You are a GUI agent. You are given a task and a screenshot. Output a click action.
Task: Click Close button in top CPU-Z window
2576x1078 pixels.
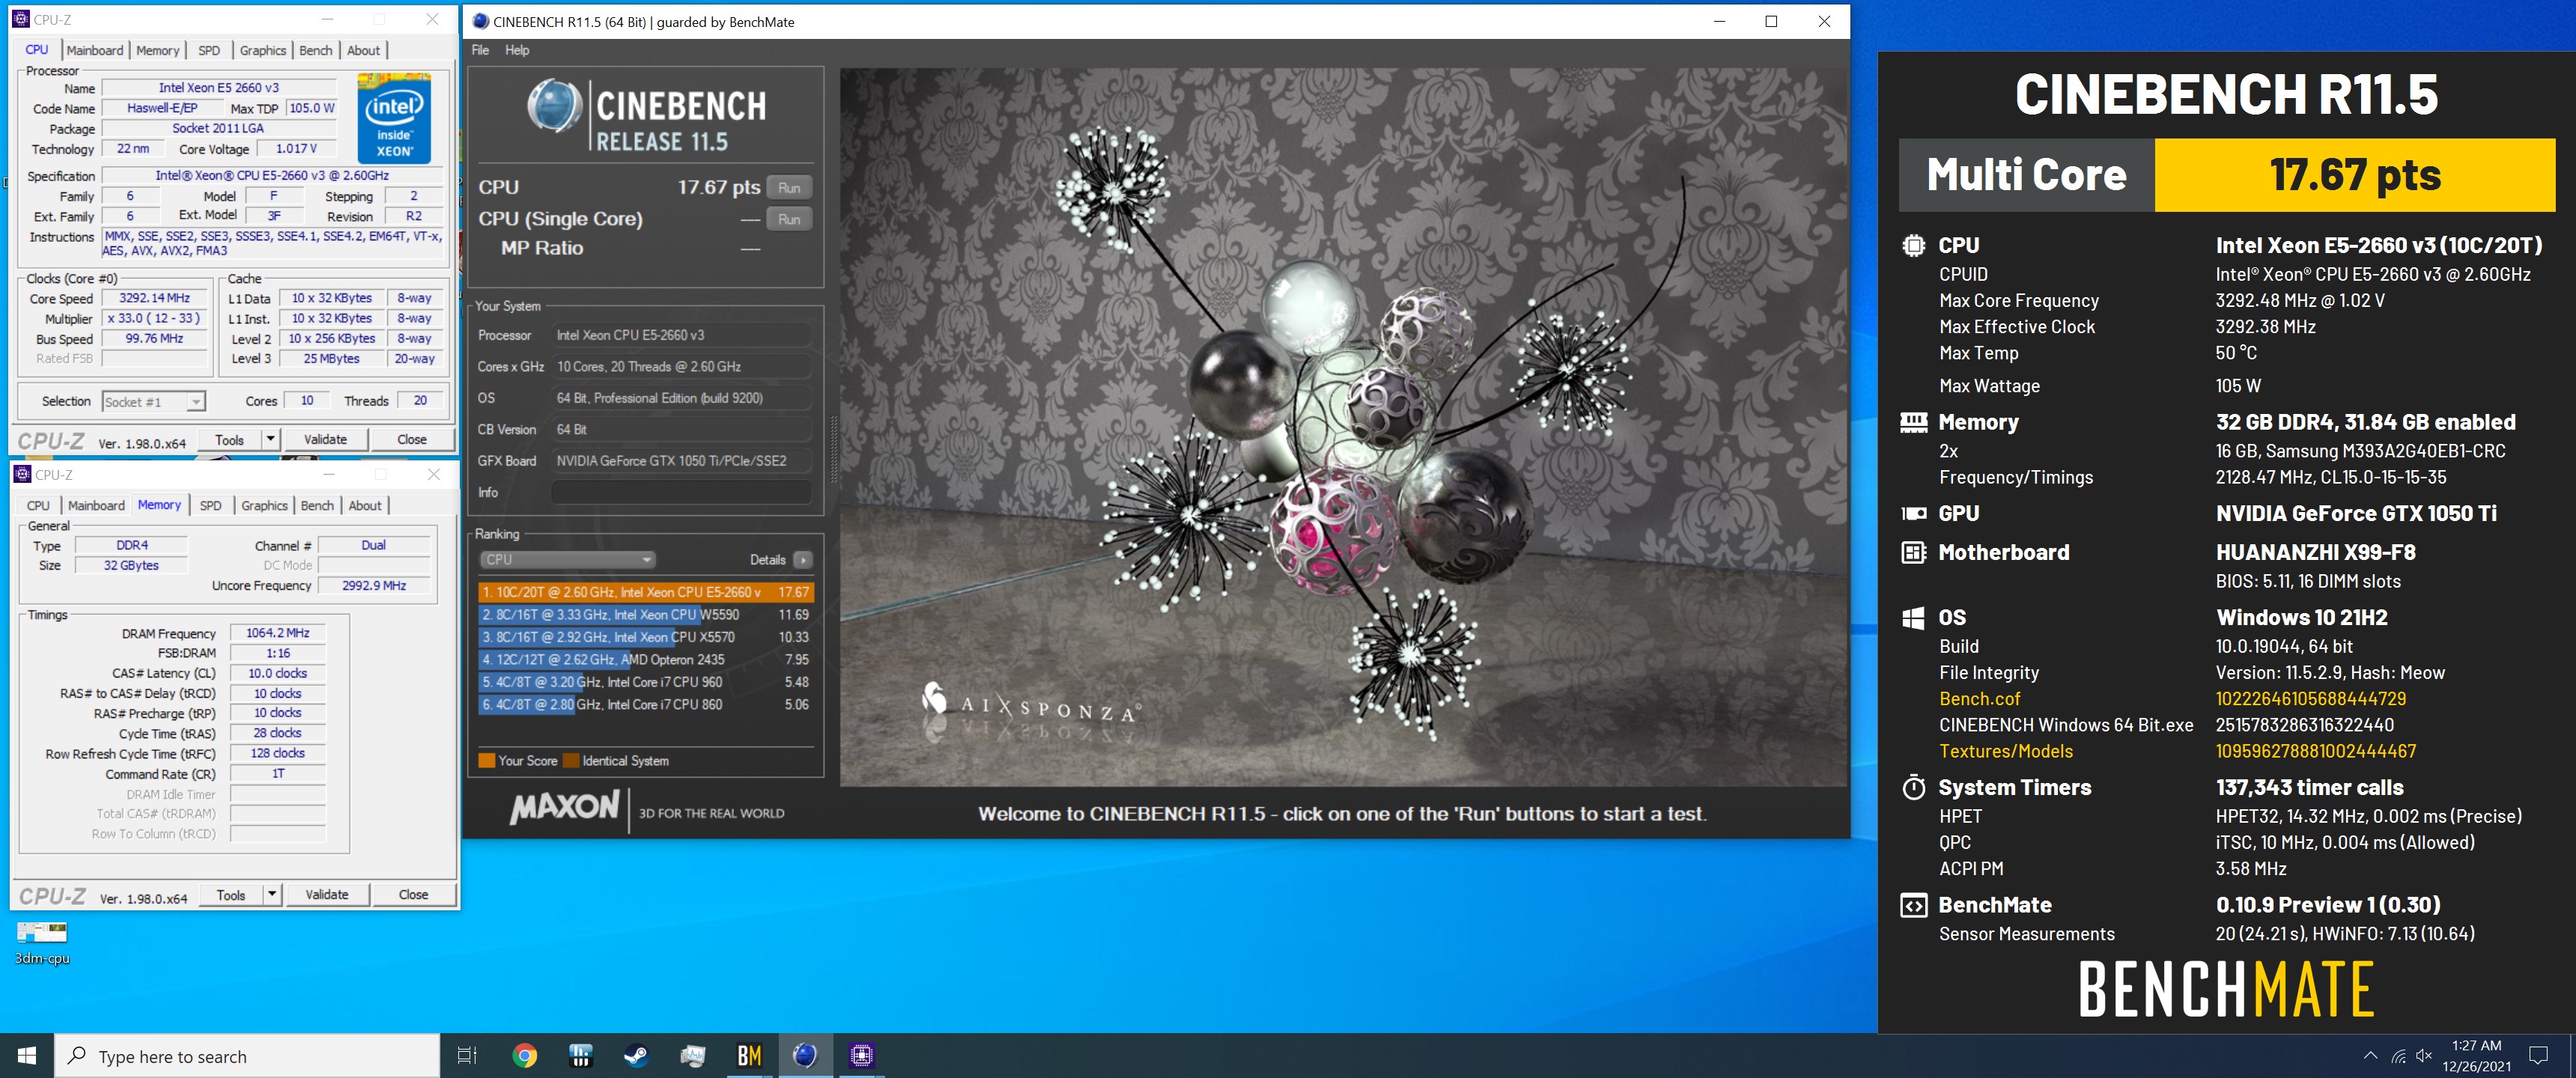click(x=412, y=439)
